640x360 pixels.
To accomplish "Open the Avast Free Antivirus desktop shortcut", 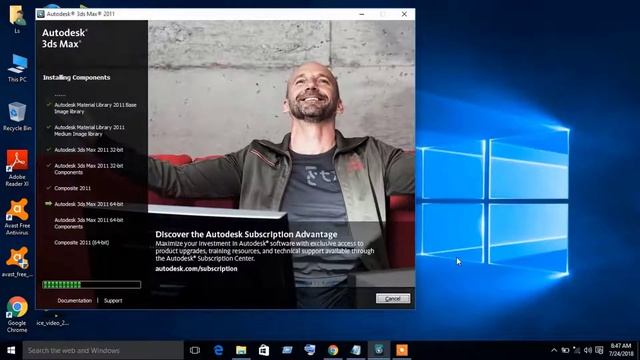I will [17, 217].
